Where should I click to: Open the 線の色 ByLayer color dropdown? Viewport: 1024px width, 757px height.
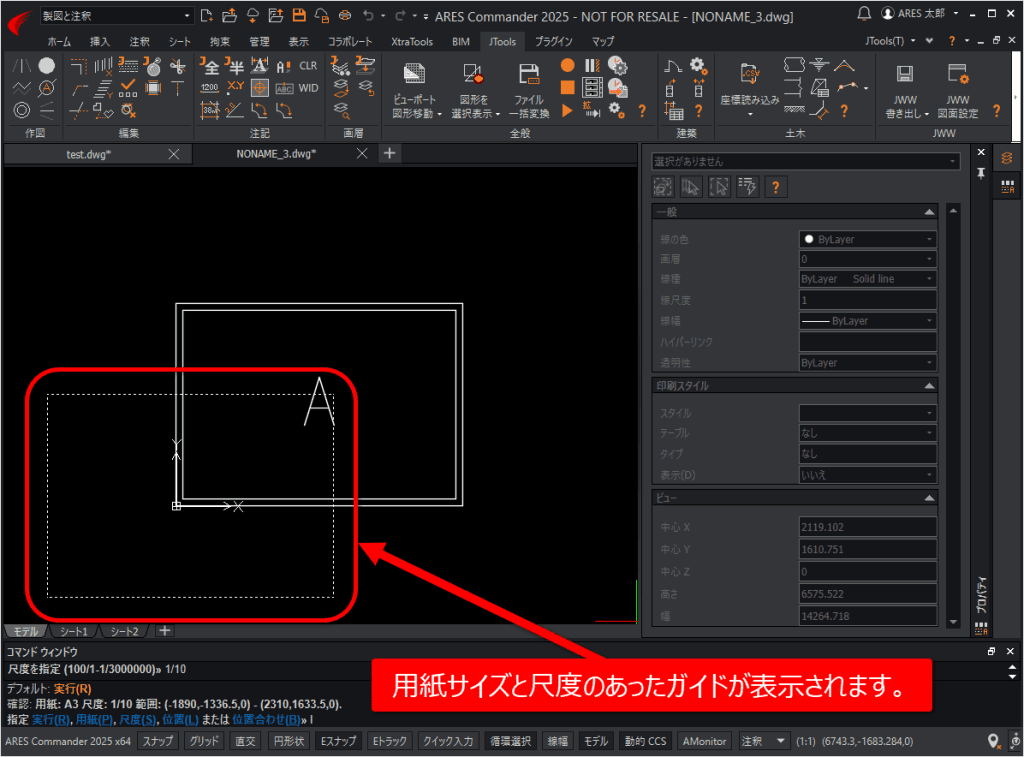(868, 240)
